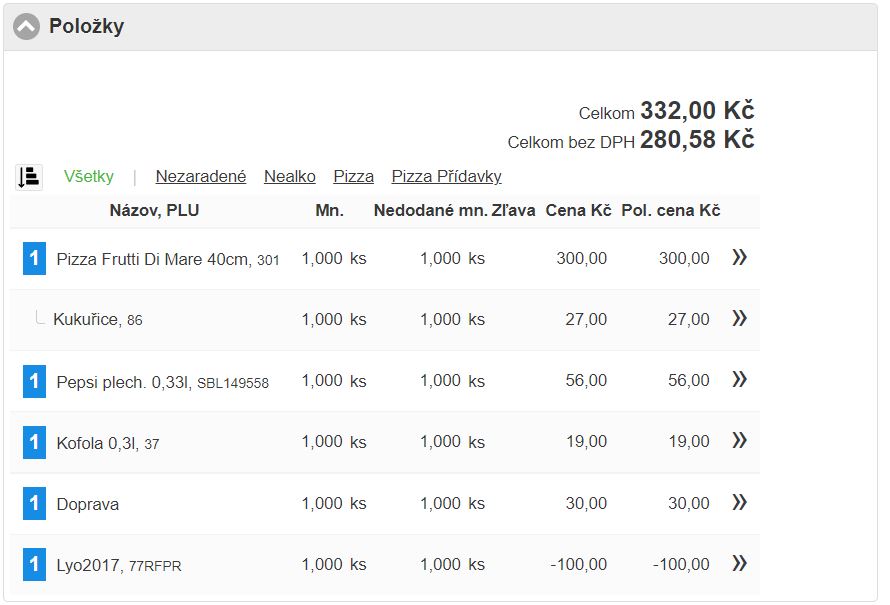Click blue quantity badge for Pizza Frutti Di Mare
This screenshot has height=605, width=890.
pos(34,259)
